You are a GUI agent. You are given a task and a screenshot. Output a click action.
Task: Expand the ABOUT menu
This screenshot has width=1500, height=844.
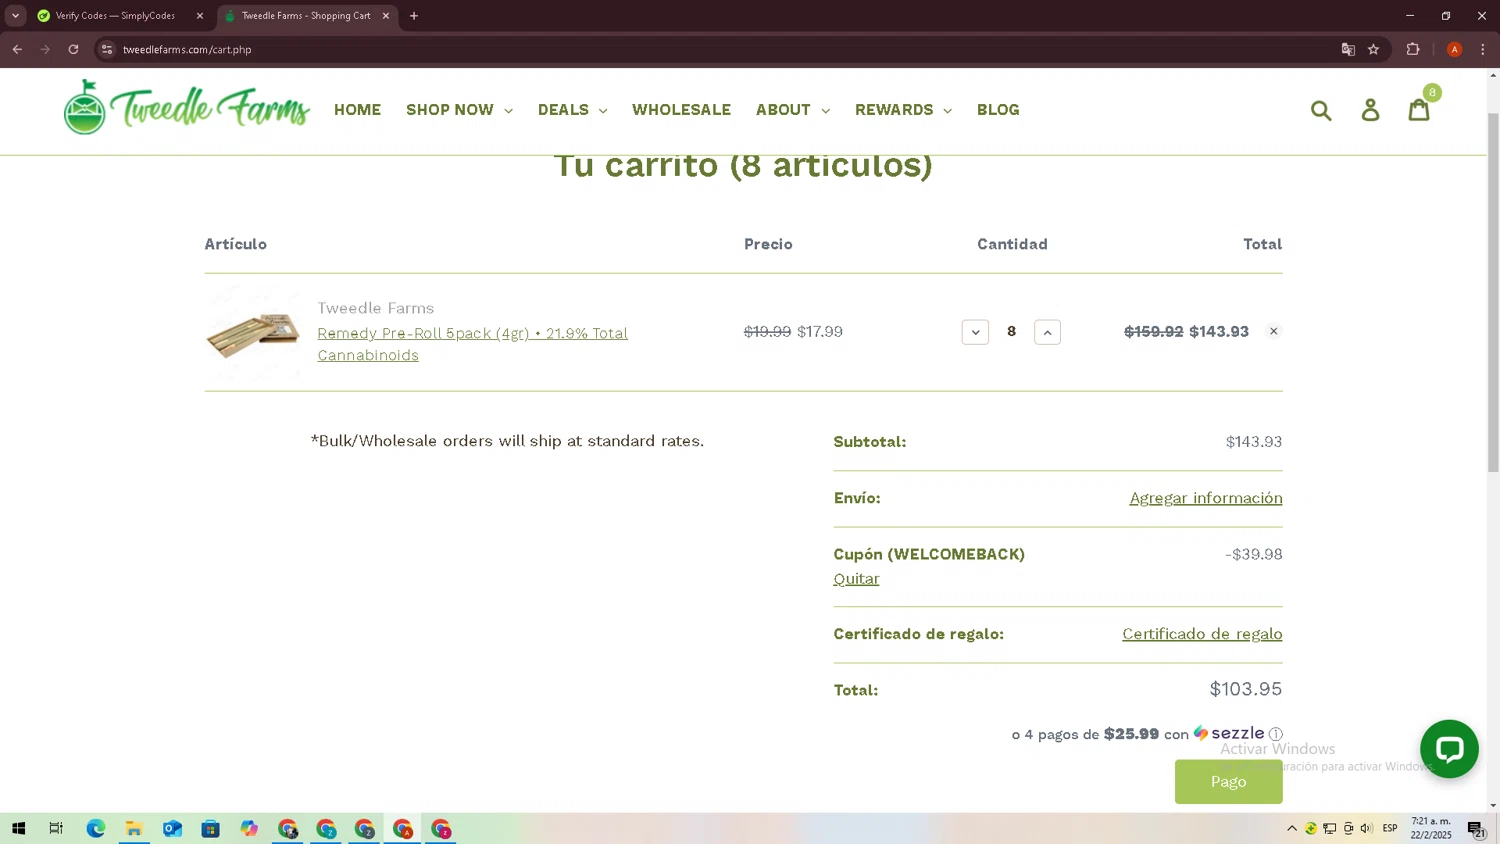pyautogui.click(x=792, y=110)
